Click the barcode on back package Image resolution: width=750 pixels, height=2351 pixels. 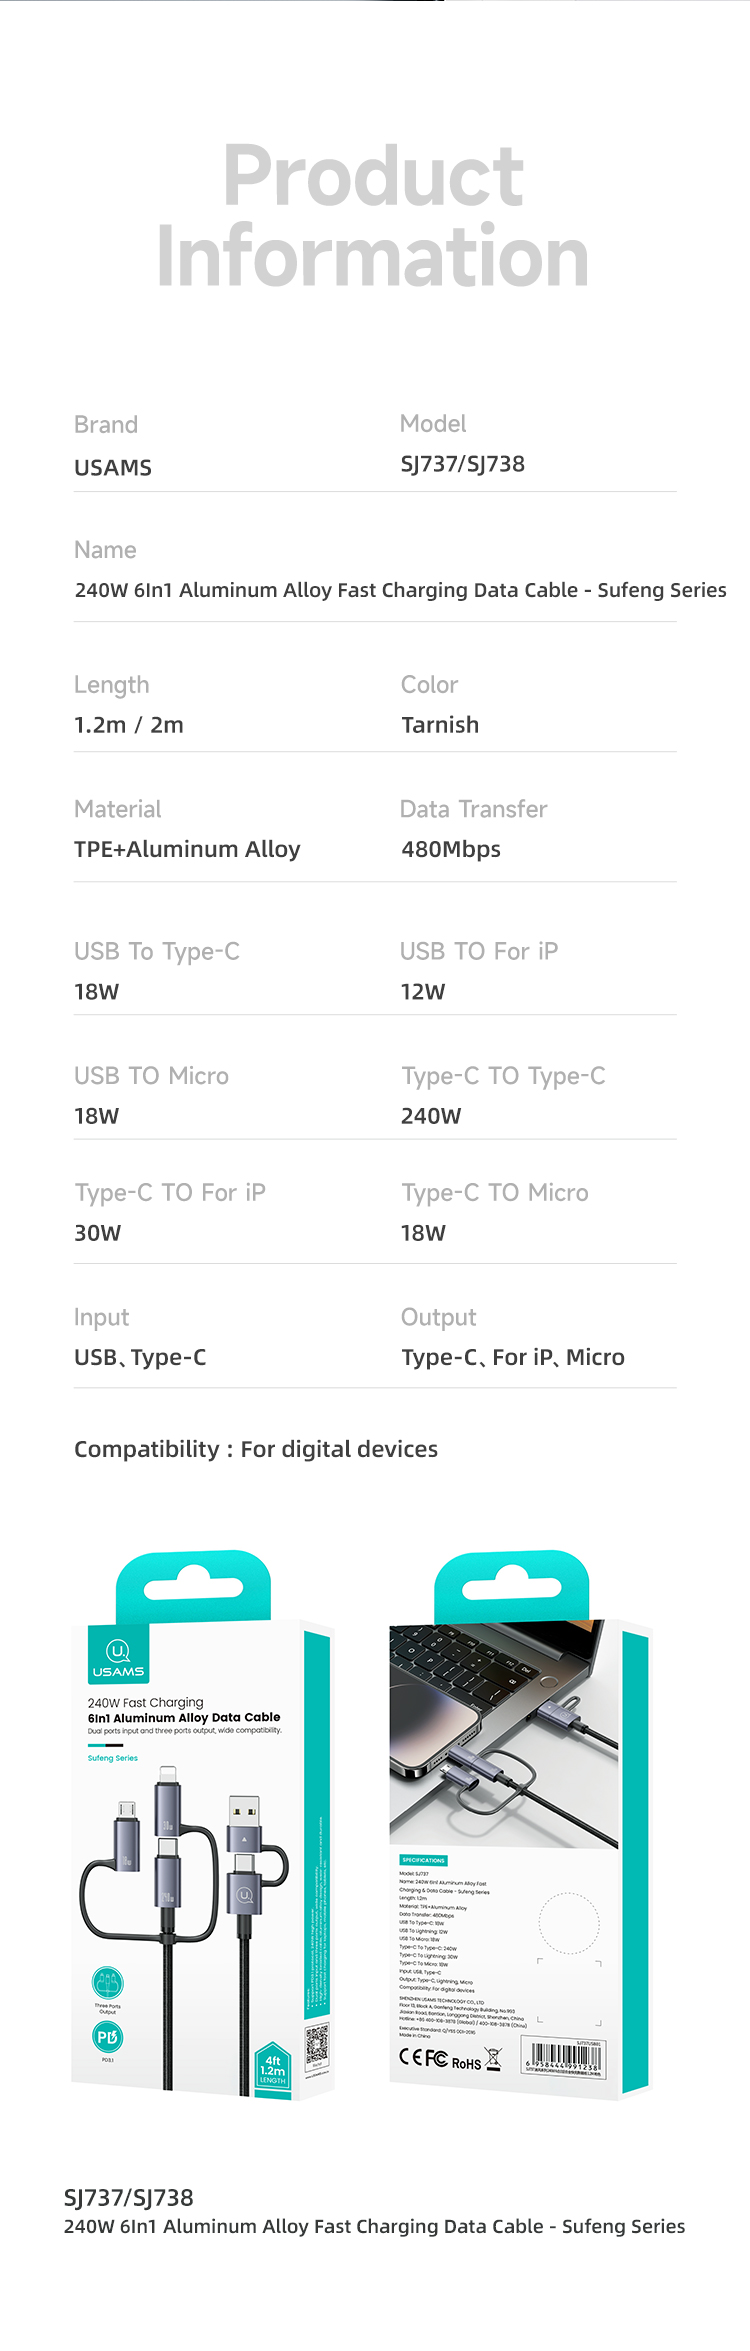pyautogui.click(x=563, y=2058)
